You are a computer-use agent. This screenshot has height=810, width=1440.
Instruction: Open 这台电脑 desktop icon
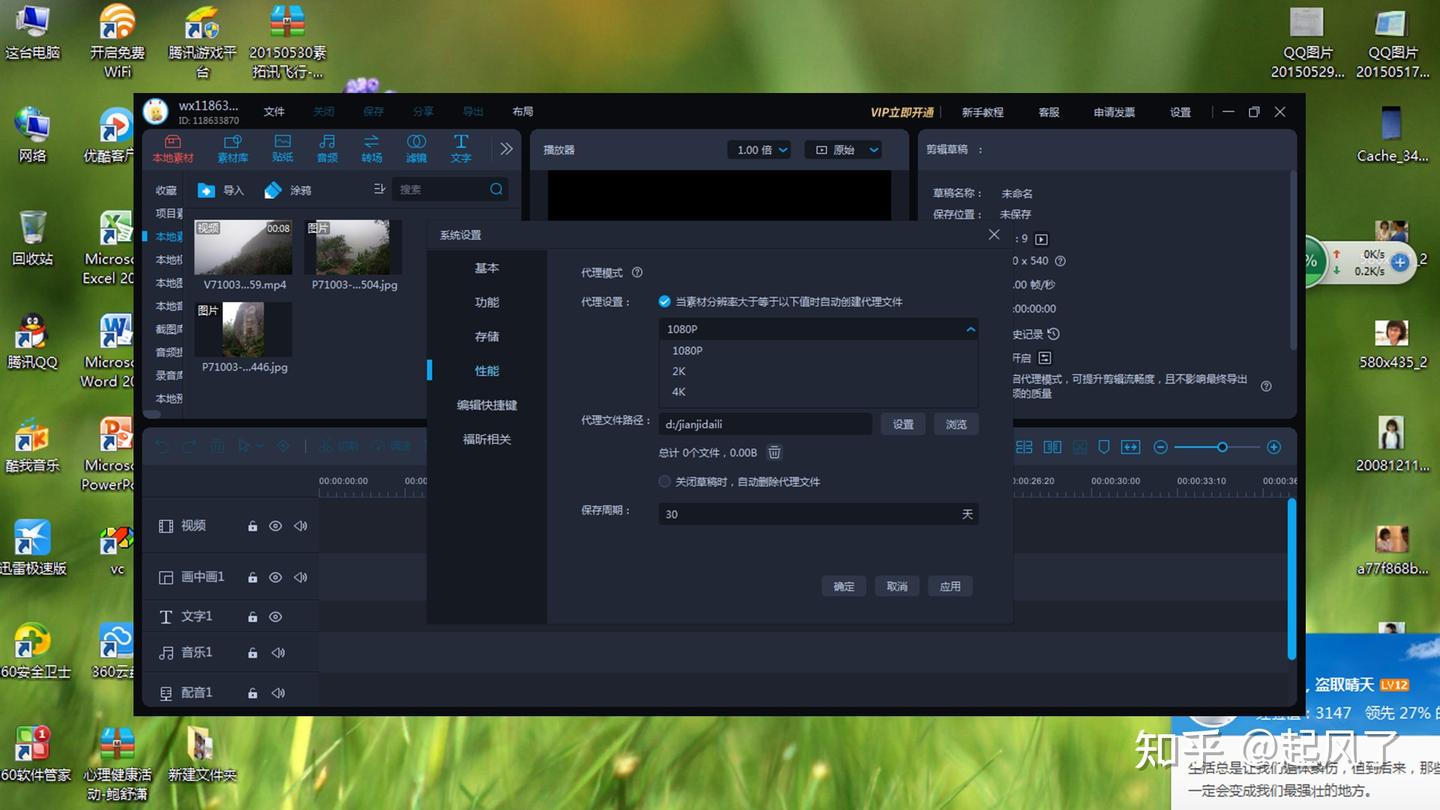tap(32, 33)
